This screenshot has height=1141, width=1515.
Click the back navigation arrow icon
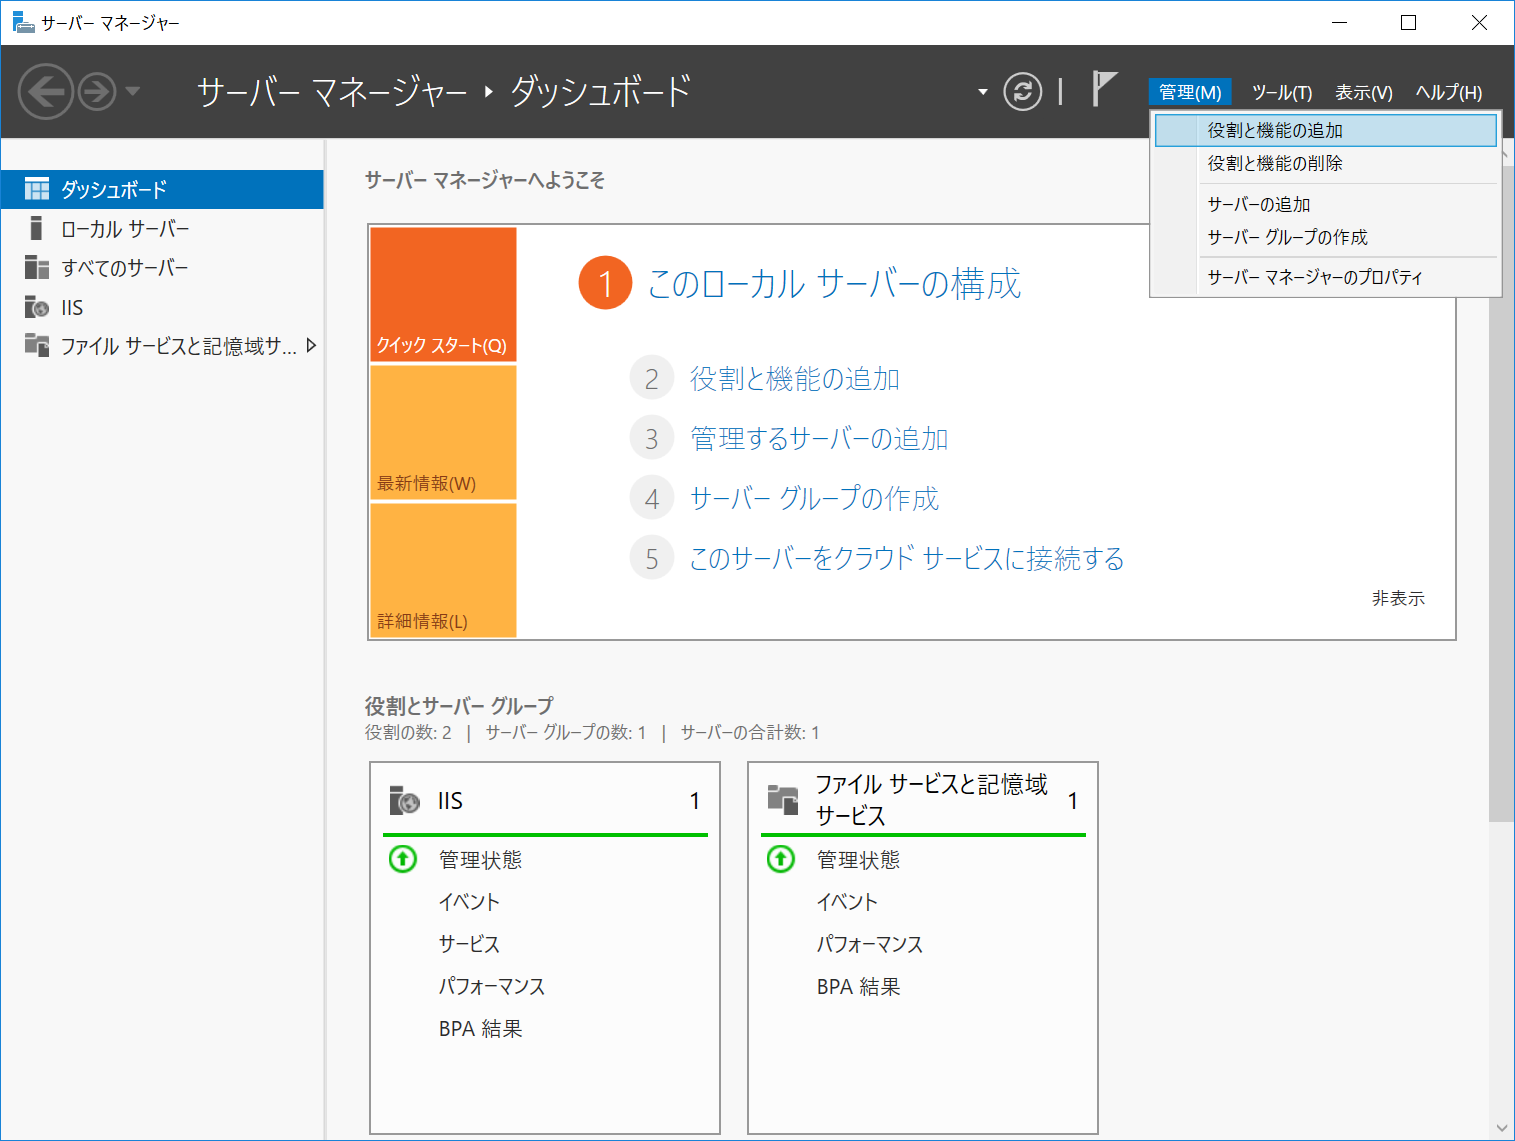tap(45, 92)
